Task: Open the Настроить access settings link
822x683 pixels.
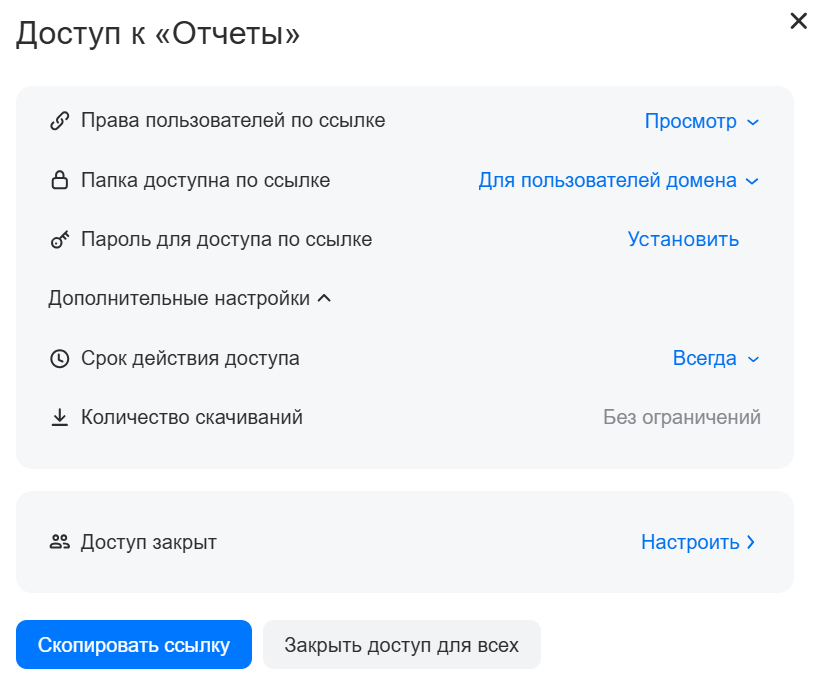Action: (x=690, y=542)
